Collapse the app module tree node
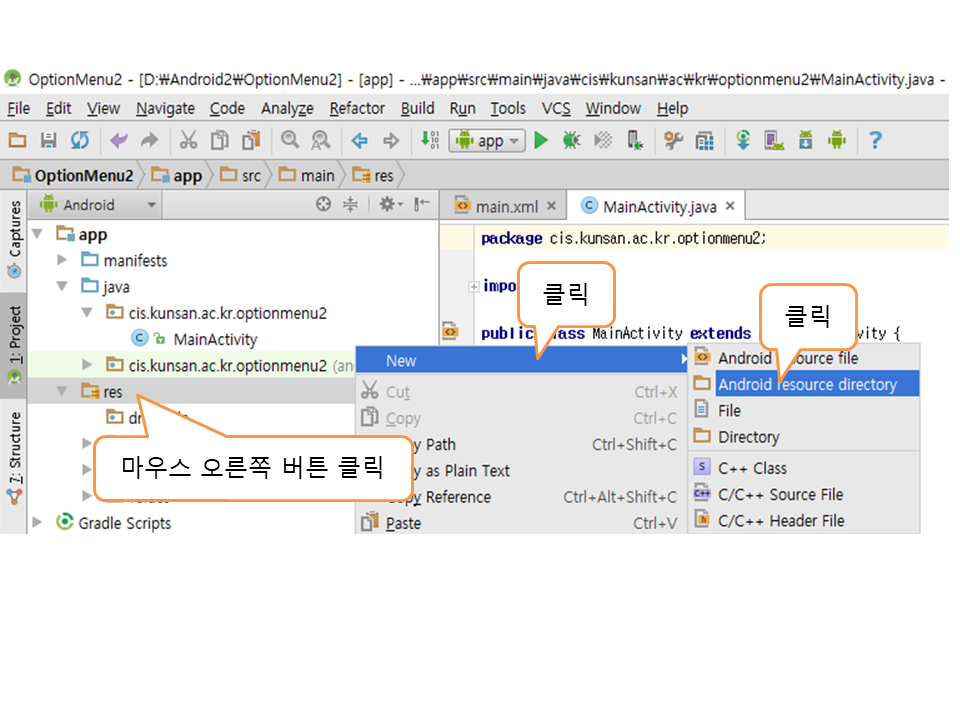This screenshot has width=960, height=720. pos(38,235)
